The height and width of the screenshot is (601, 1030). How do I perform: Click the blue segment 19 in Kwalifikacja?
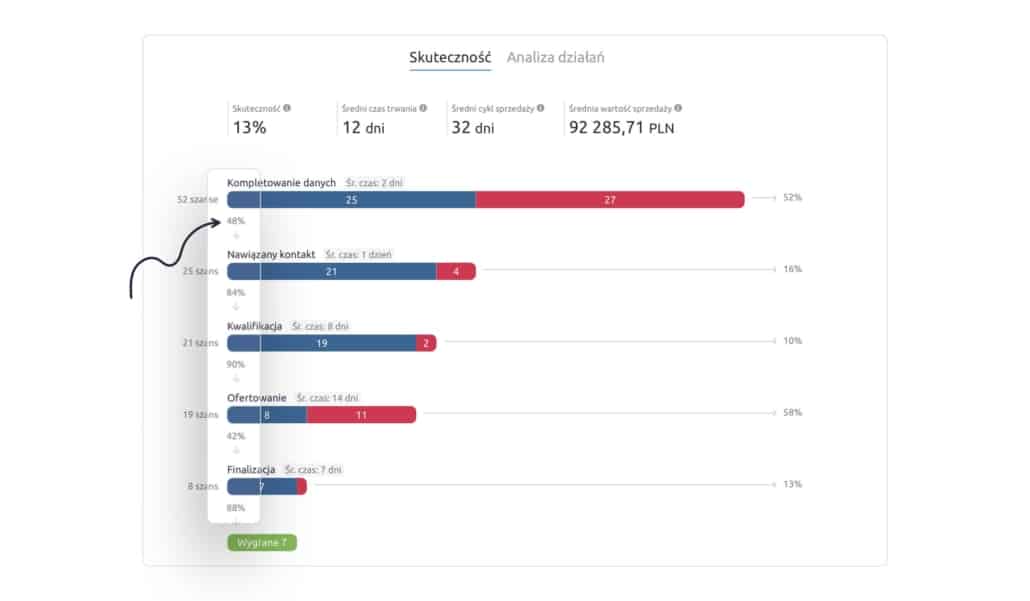[x=322, y=343]
